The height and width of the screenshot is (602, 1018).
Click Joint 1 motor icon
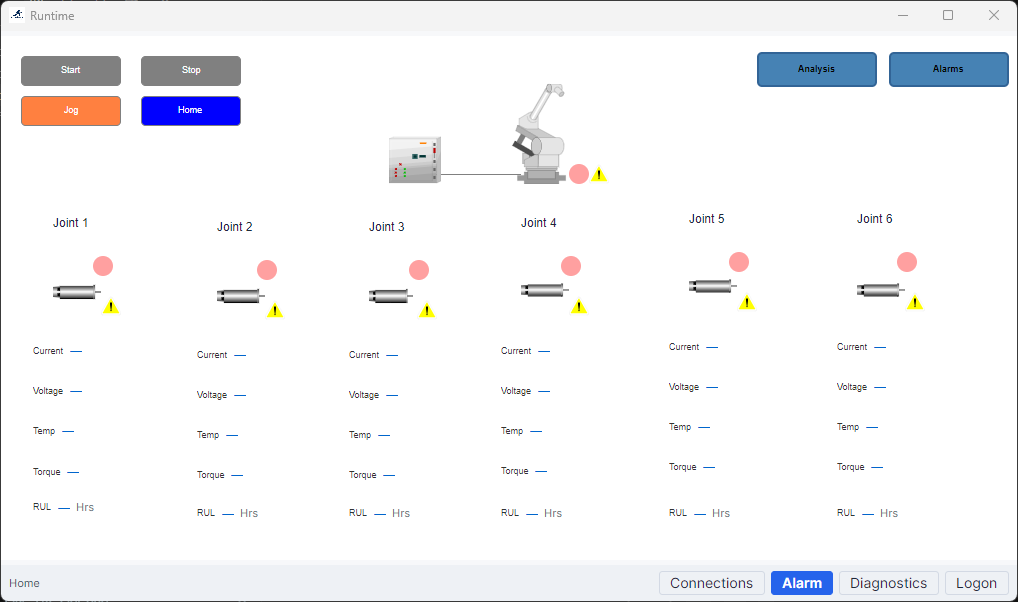click(x=76, y=292)
